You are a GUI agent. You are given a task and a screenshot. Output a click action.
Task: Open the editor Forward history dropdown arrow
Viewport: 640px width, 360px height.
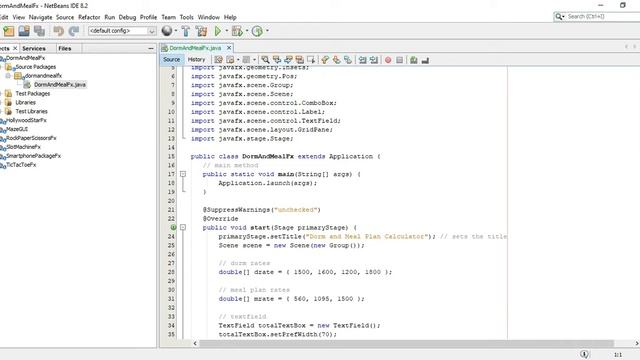pos(254,60)
